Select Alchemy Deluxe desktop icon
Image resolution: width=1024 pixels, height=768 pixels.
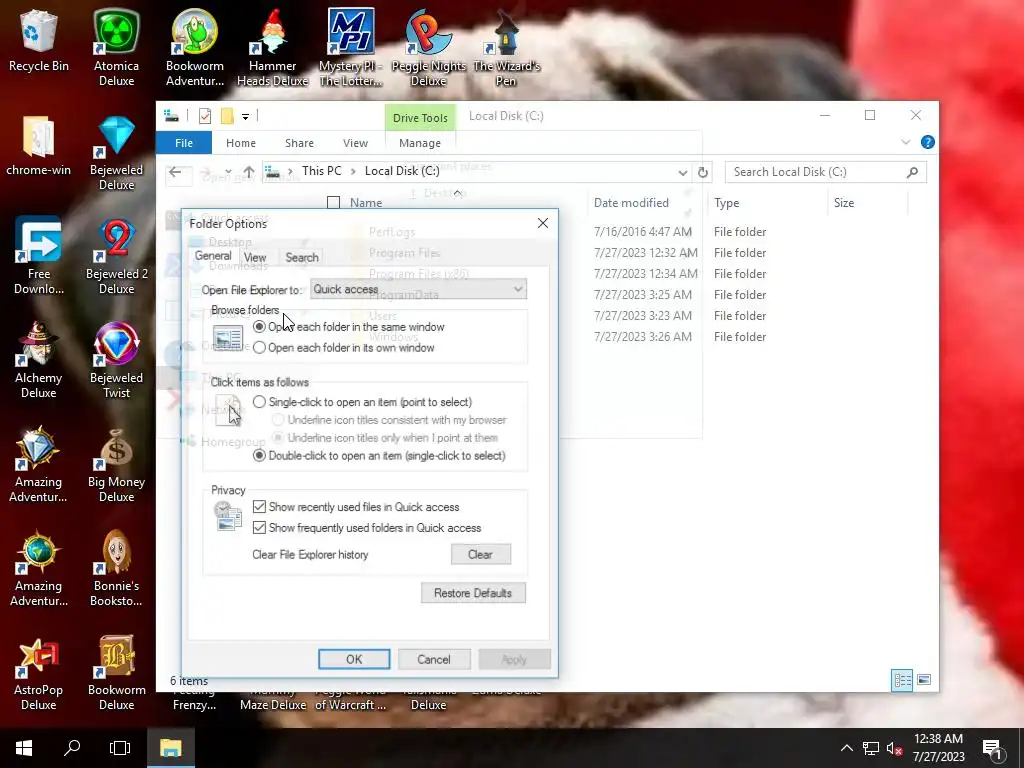tap(39, 360)
